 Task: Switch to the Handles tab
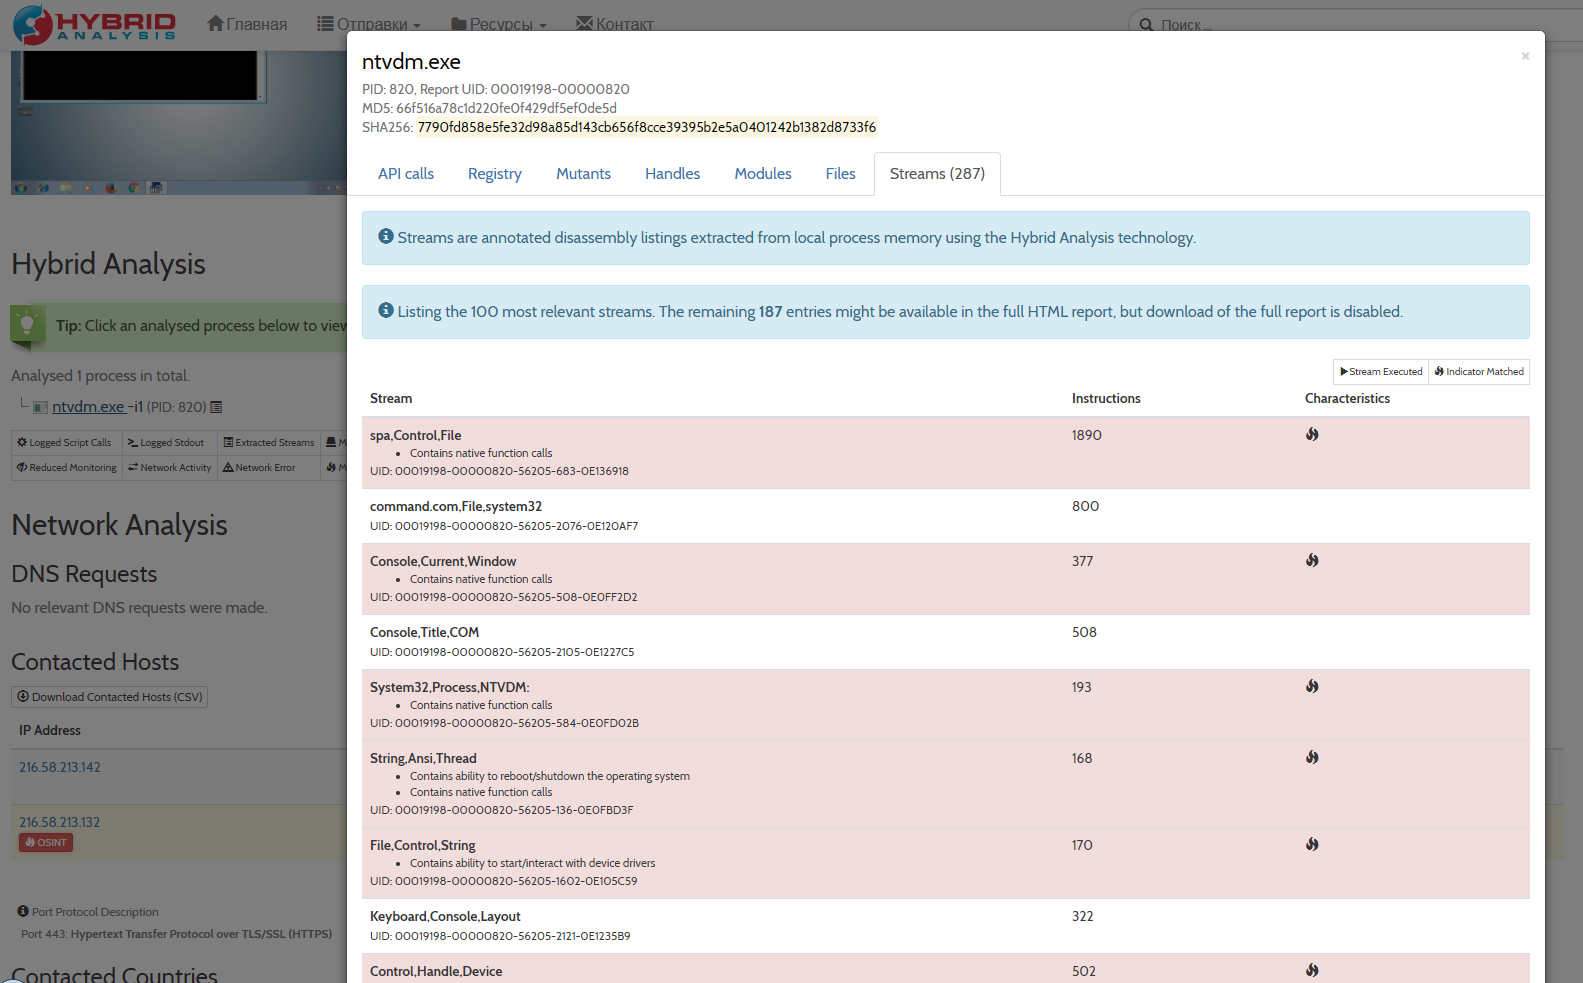pyautogui.click(x=672, y=174)
